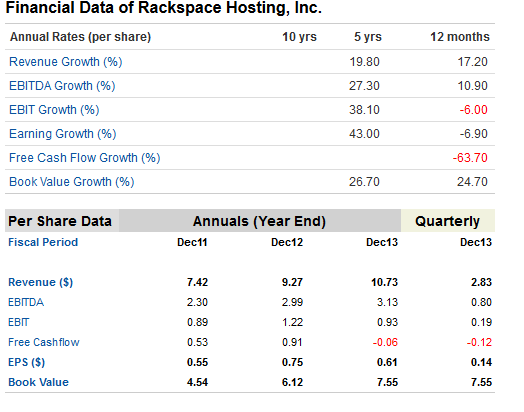Select the 10.73 revenue value
Viewport: 524px width, 412px height.
(x=385, y=282)
